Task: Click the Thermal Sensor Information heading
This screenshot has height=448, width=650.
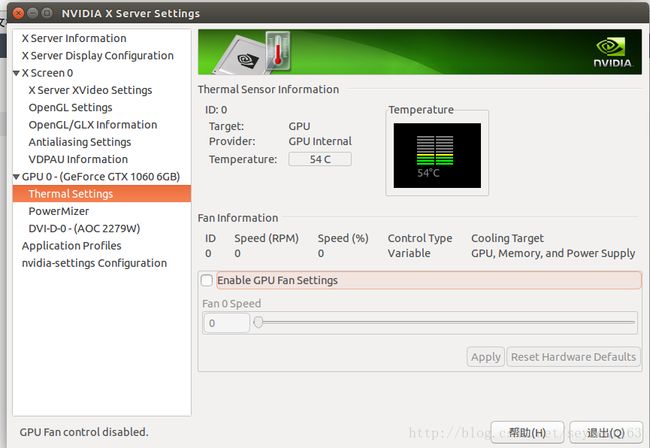Action: tap(268, 90)
